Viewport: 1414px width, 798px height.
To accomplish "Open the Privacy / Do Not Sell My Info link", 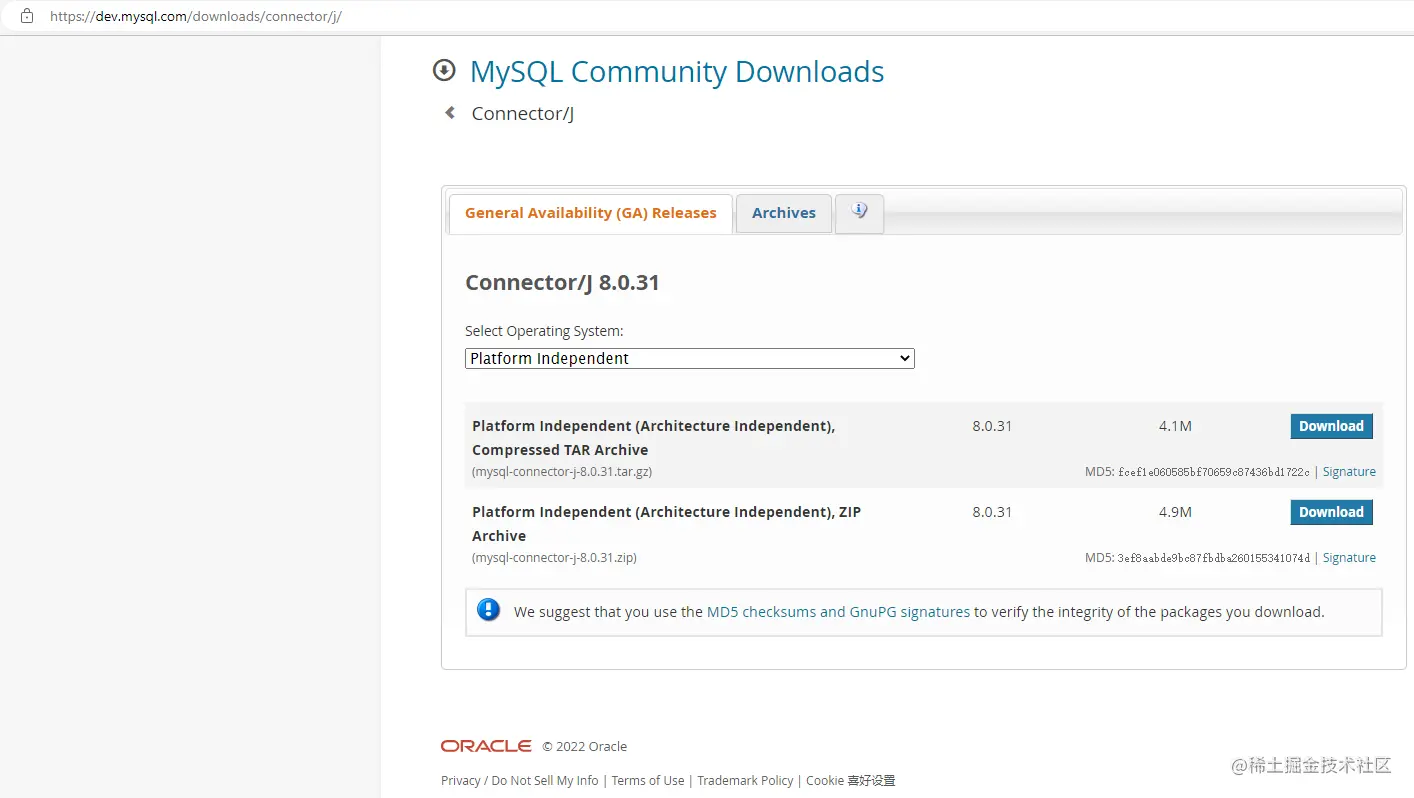I will point(520,781).
